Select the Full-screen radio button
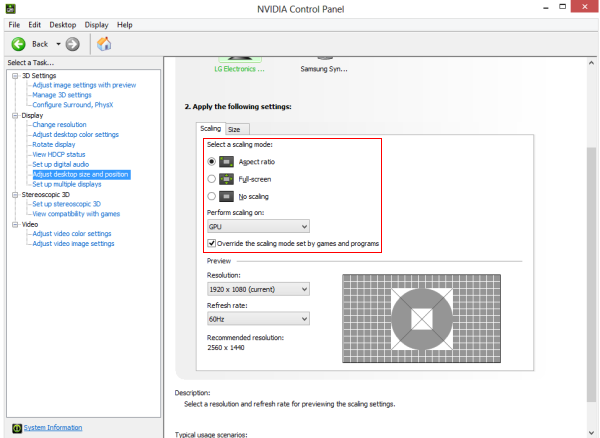This screenshot has height=438, width=600. pos(211,179)
